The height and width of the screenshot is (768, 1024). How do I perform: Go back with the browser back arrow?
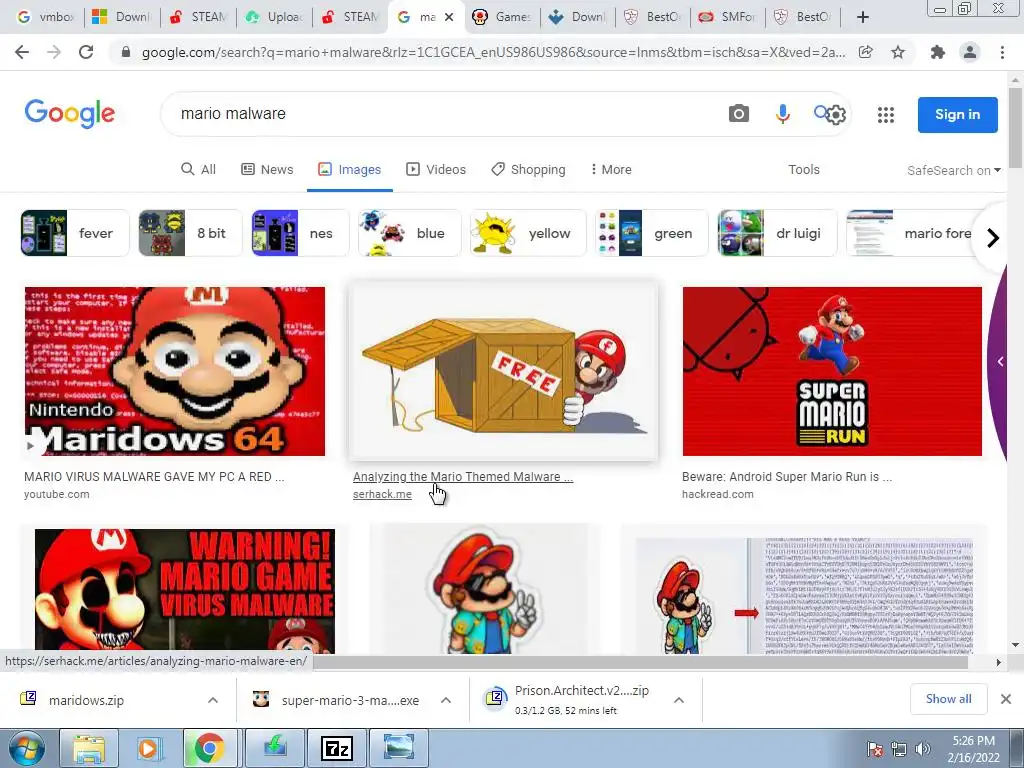[22, 52]
